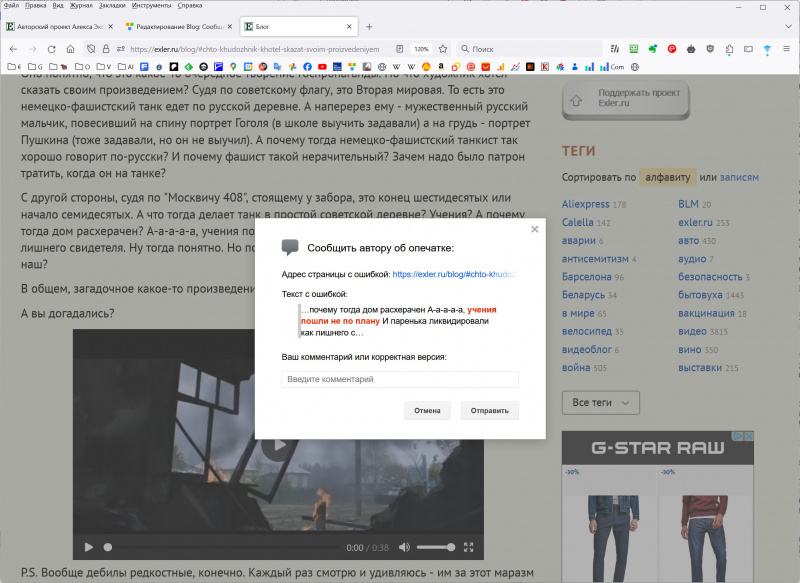Open a new browser tab

click(x=369, y=26)
